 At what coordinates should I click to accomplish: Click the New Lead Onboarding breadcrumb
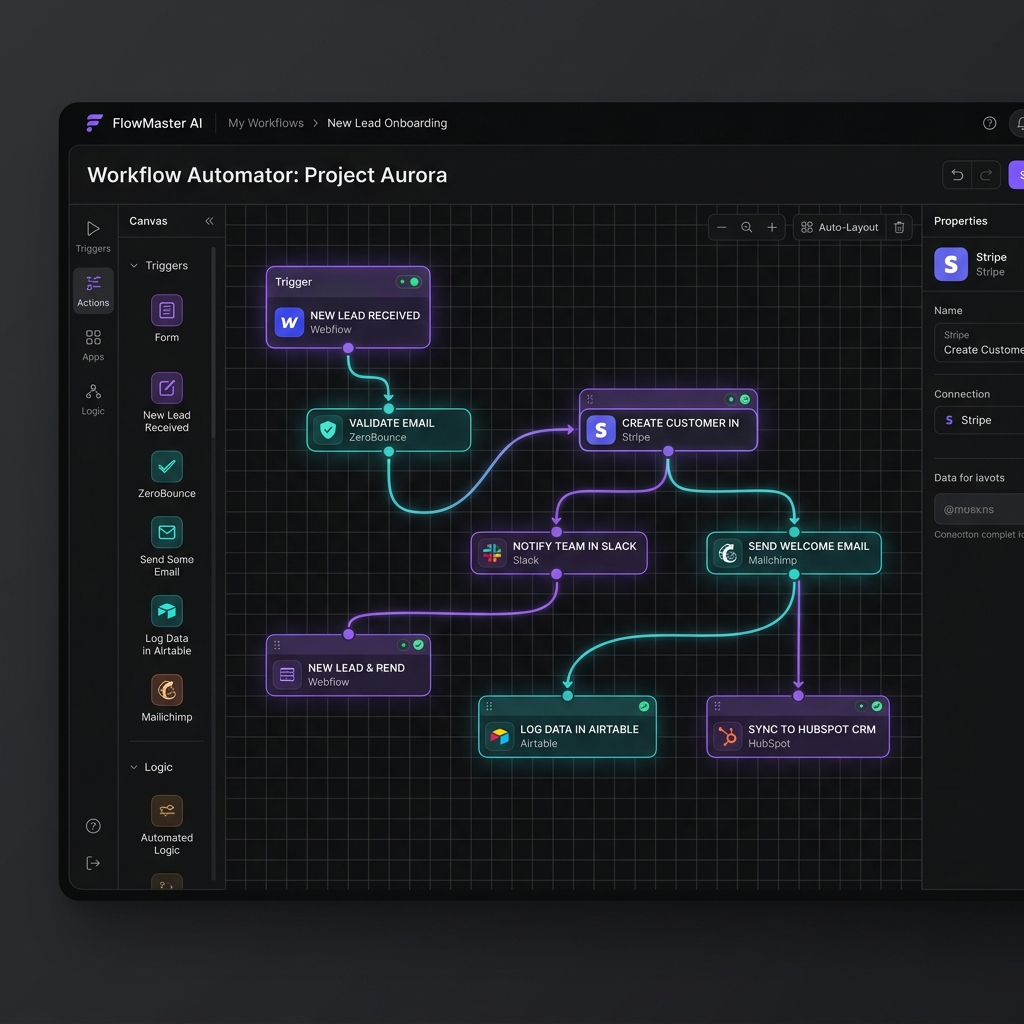(387, 123)
